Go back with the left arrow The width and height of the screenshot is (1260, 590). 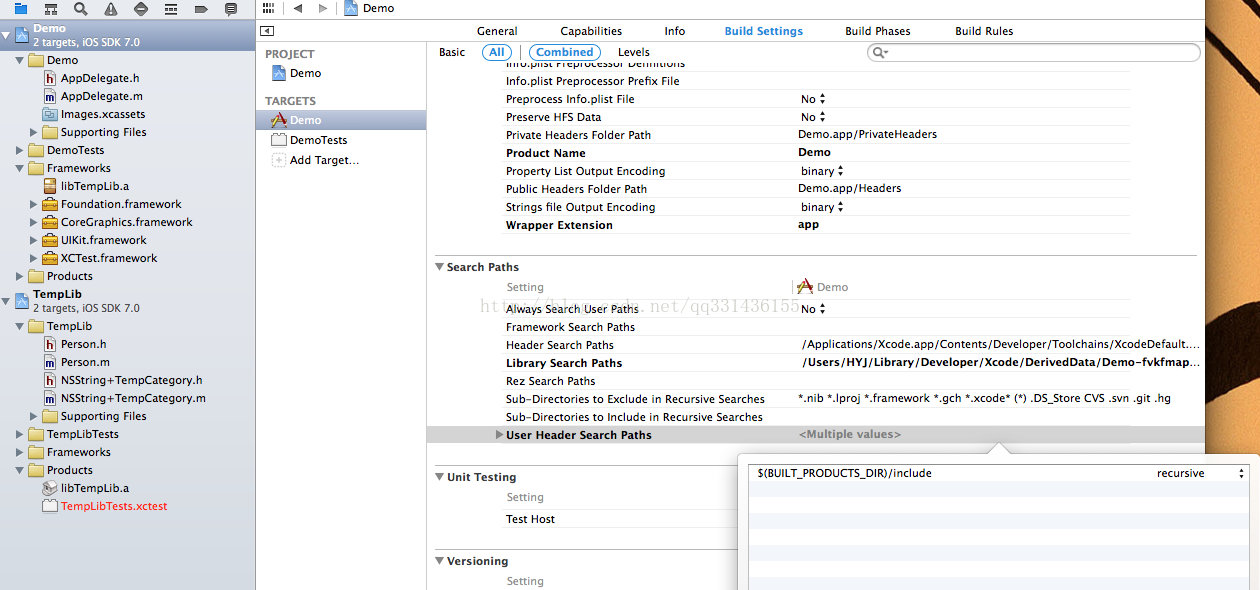298,8
